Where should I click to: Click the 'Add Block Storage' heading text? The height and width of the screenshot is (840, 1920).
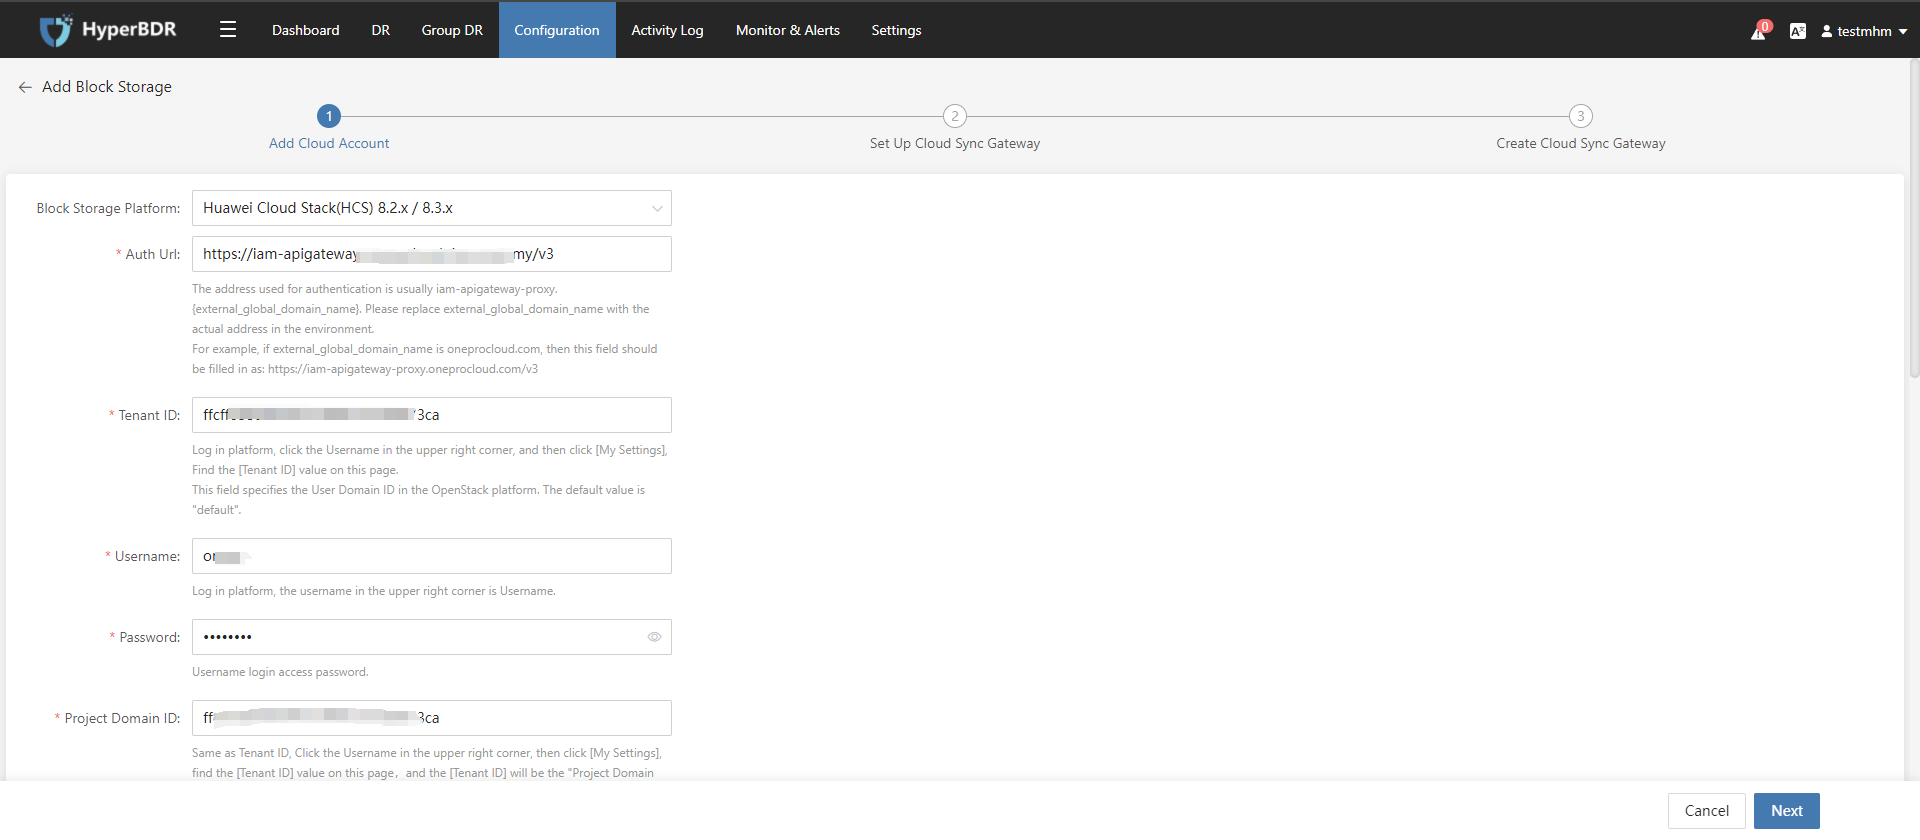pyautogui.click(x=107, y=87)
